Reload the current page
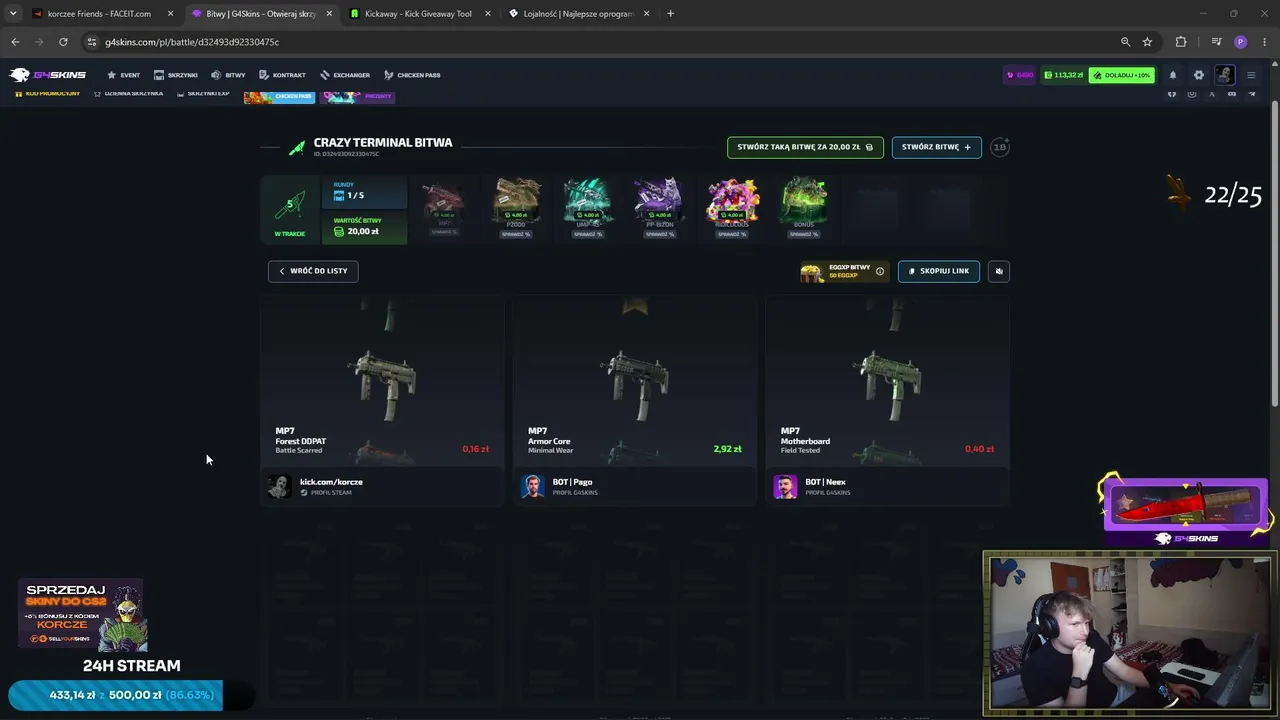The width and height of the screenshot is (1280, 720). [63, 42]
